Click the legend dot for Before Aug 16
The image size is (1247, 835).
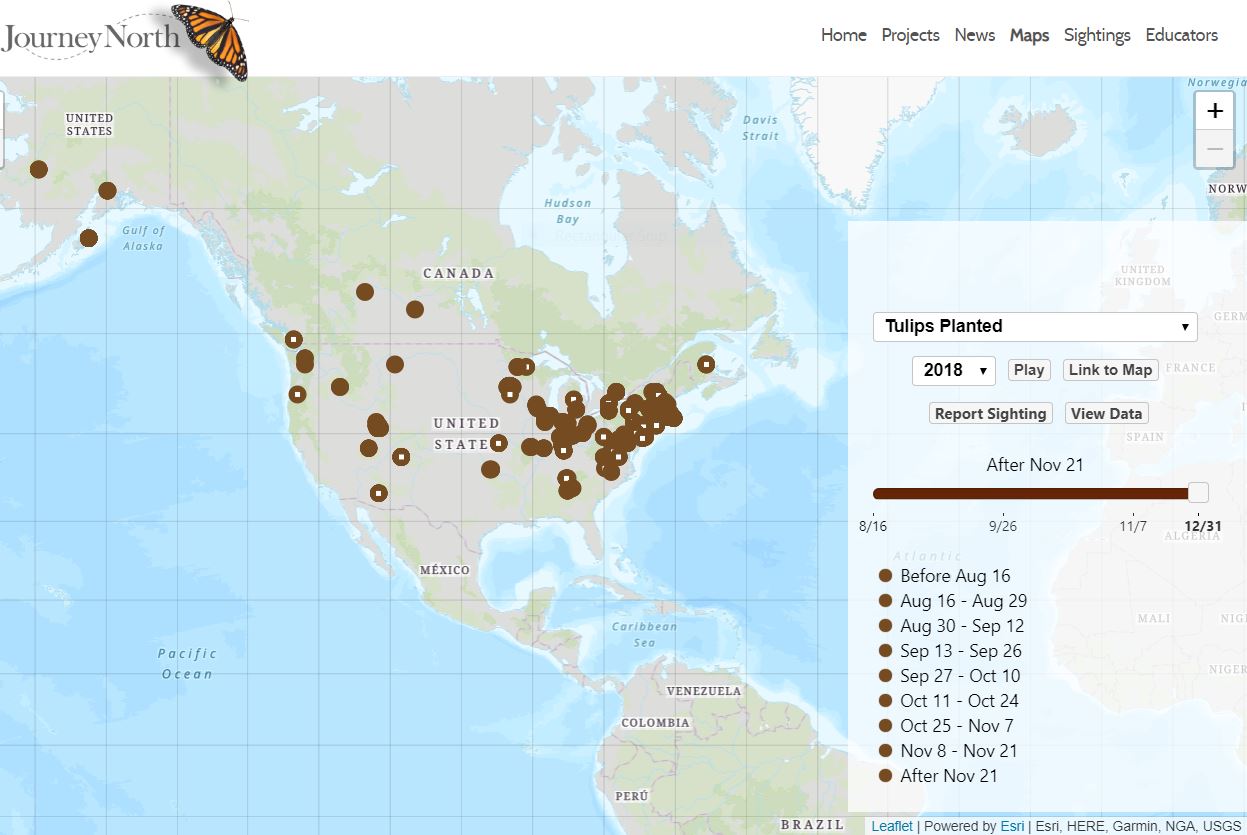coord(884,575)
